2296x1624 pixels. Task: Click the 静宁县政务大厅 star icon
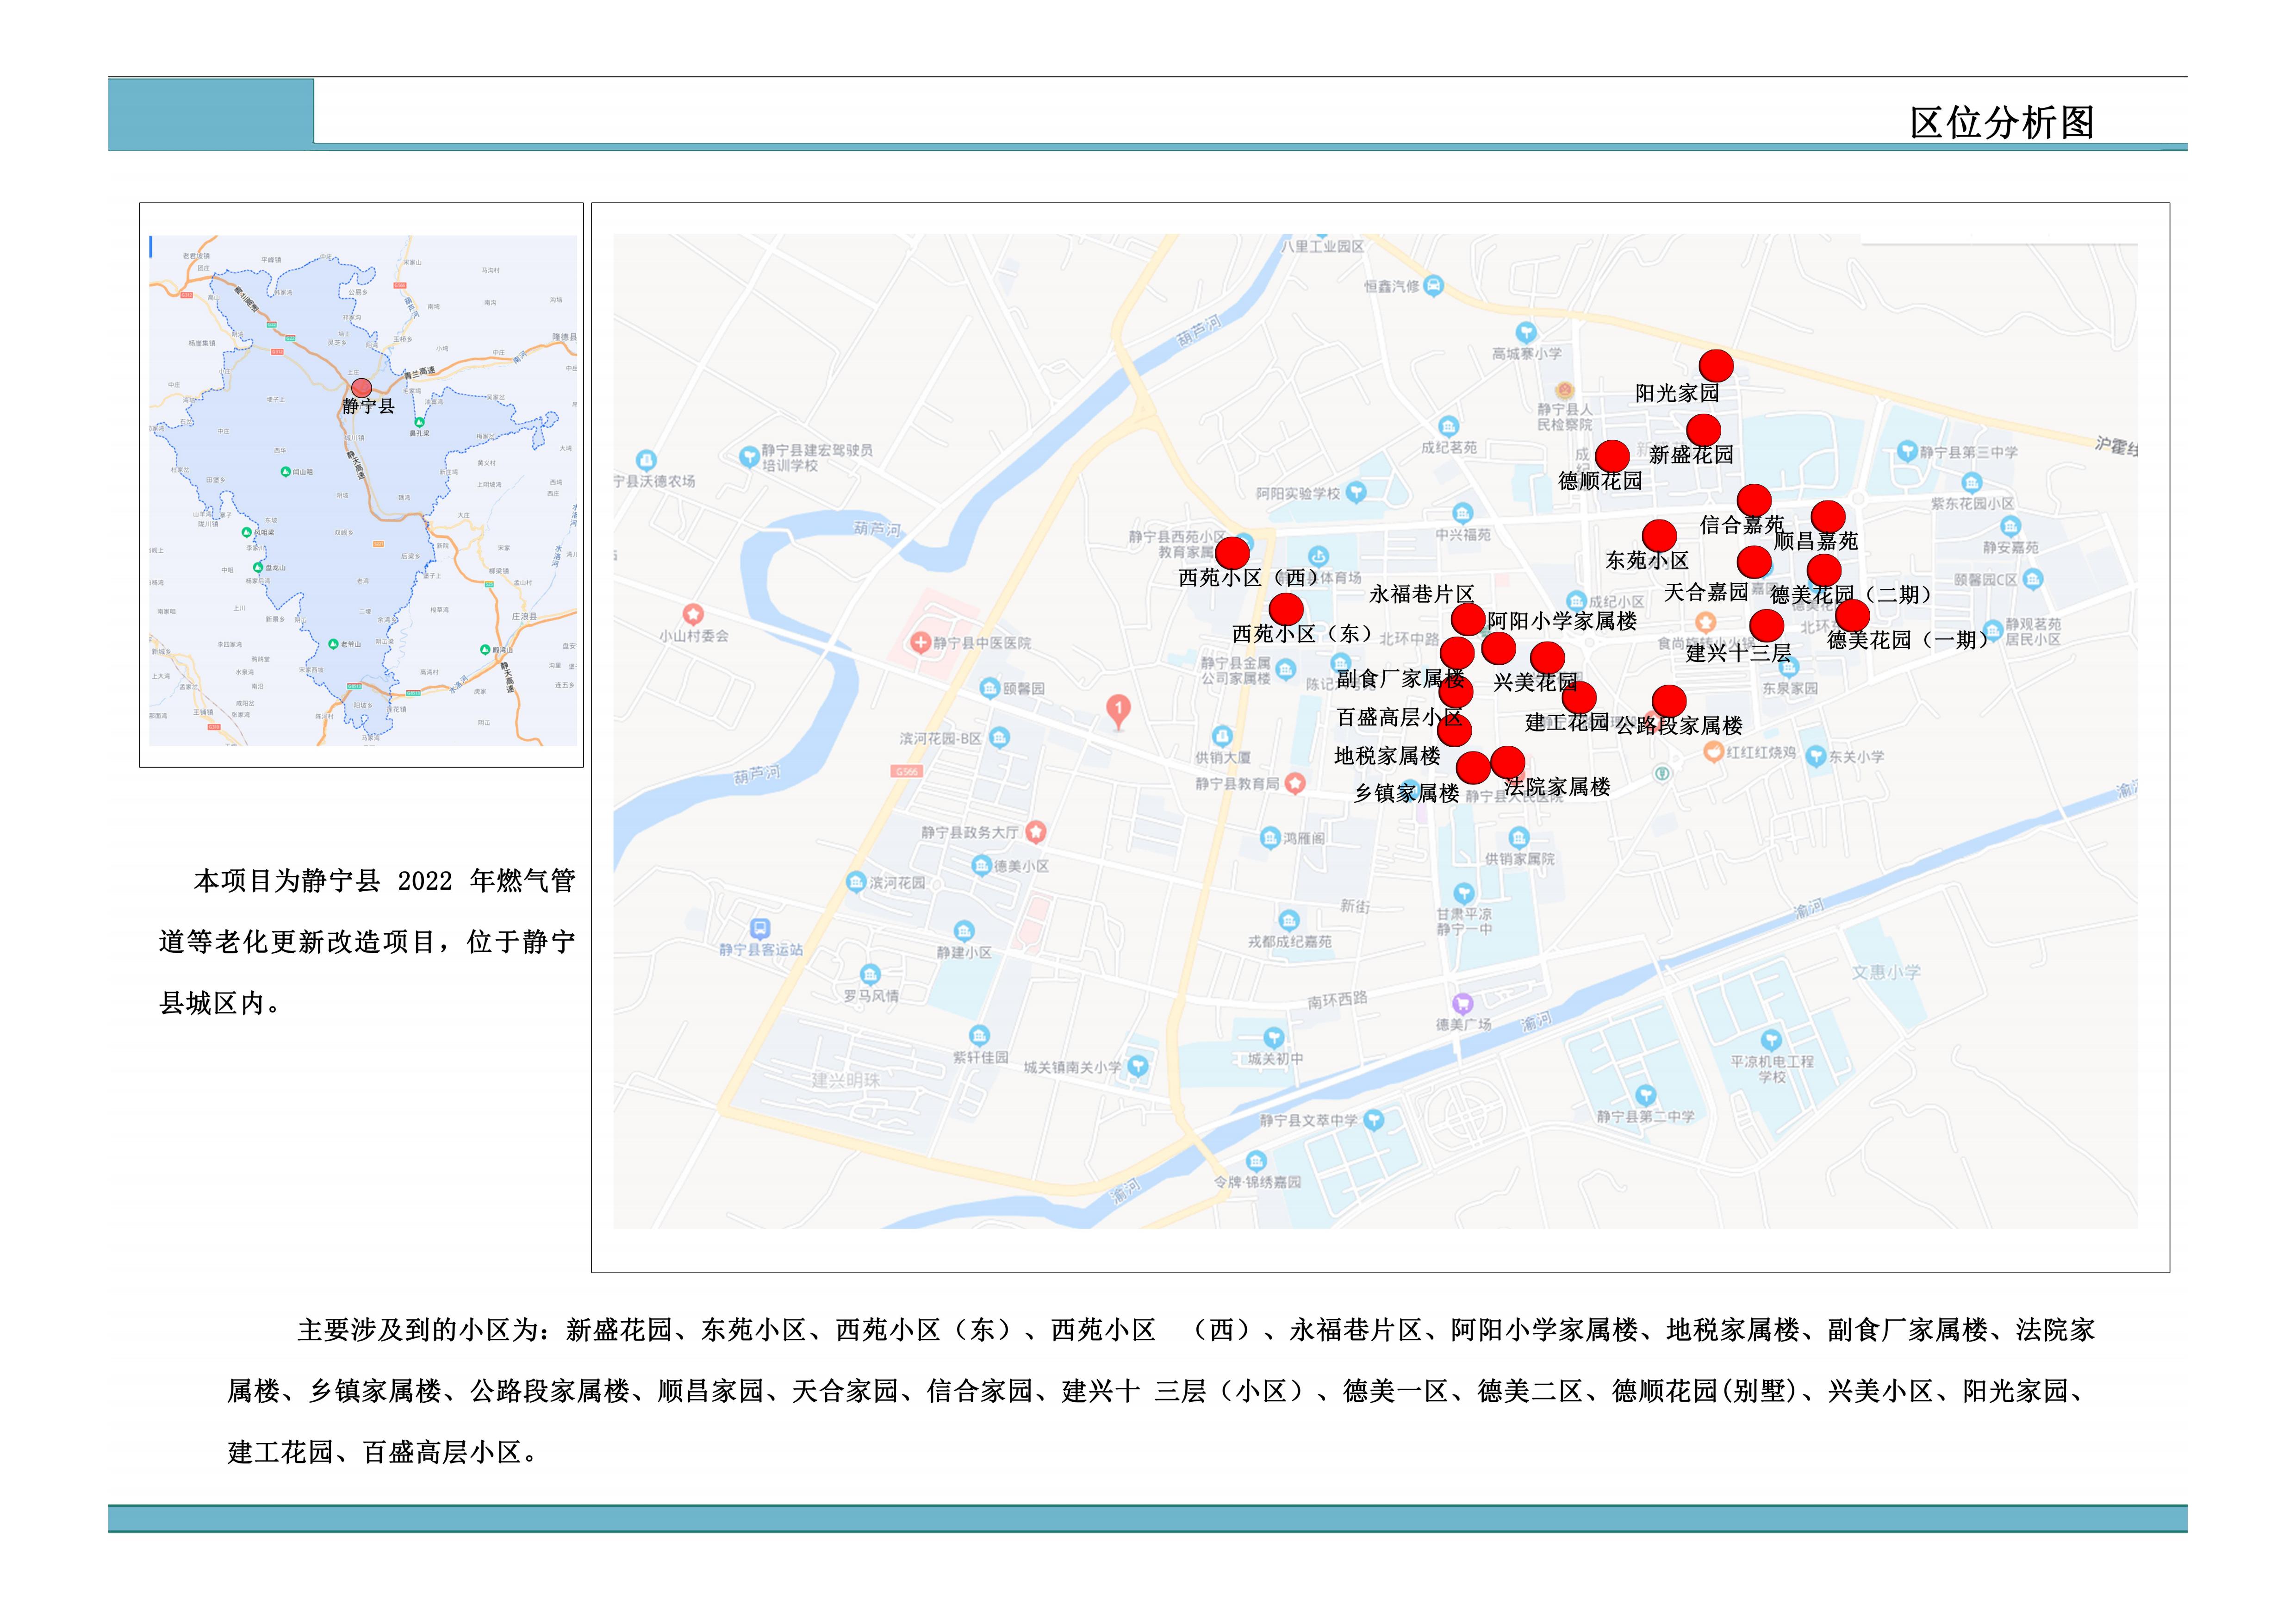(x=1036, y=831)
